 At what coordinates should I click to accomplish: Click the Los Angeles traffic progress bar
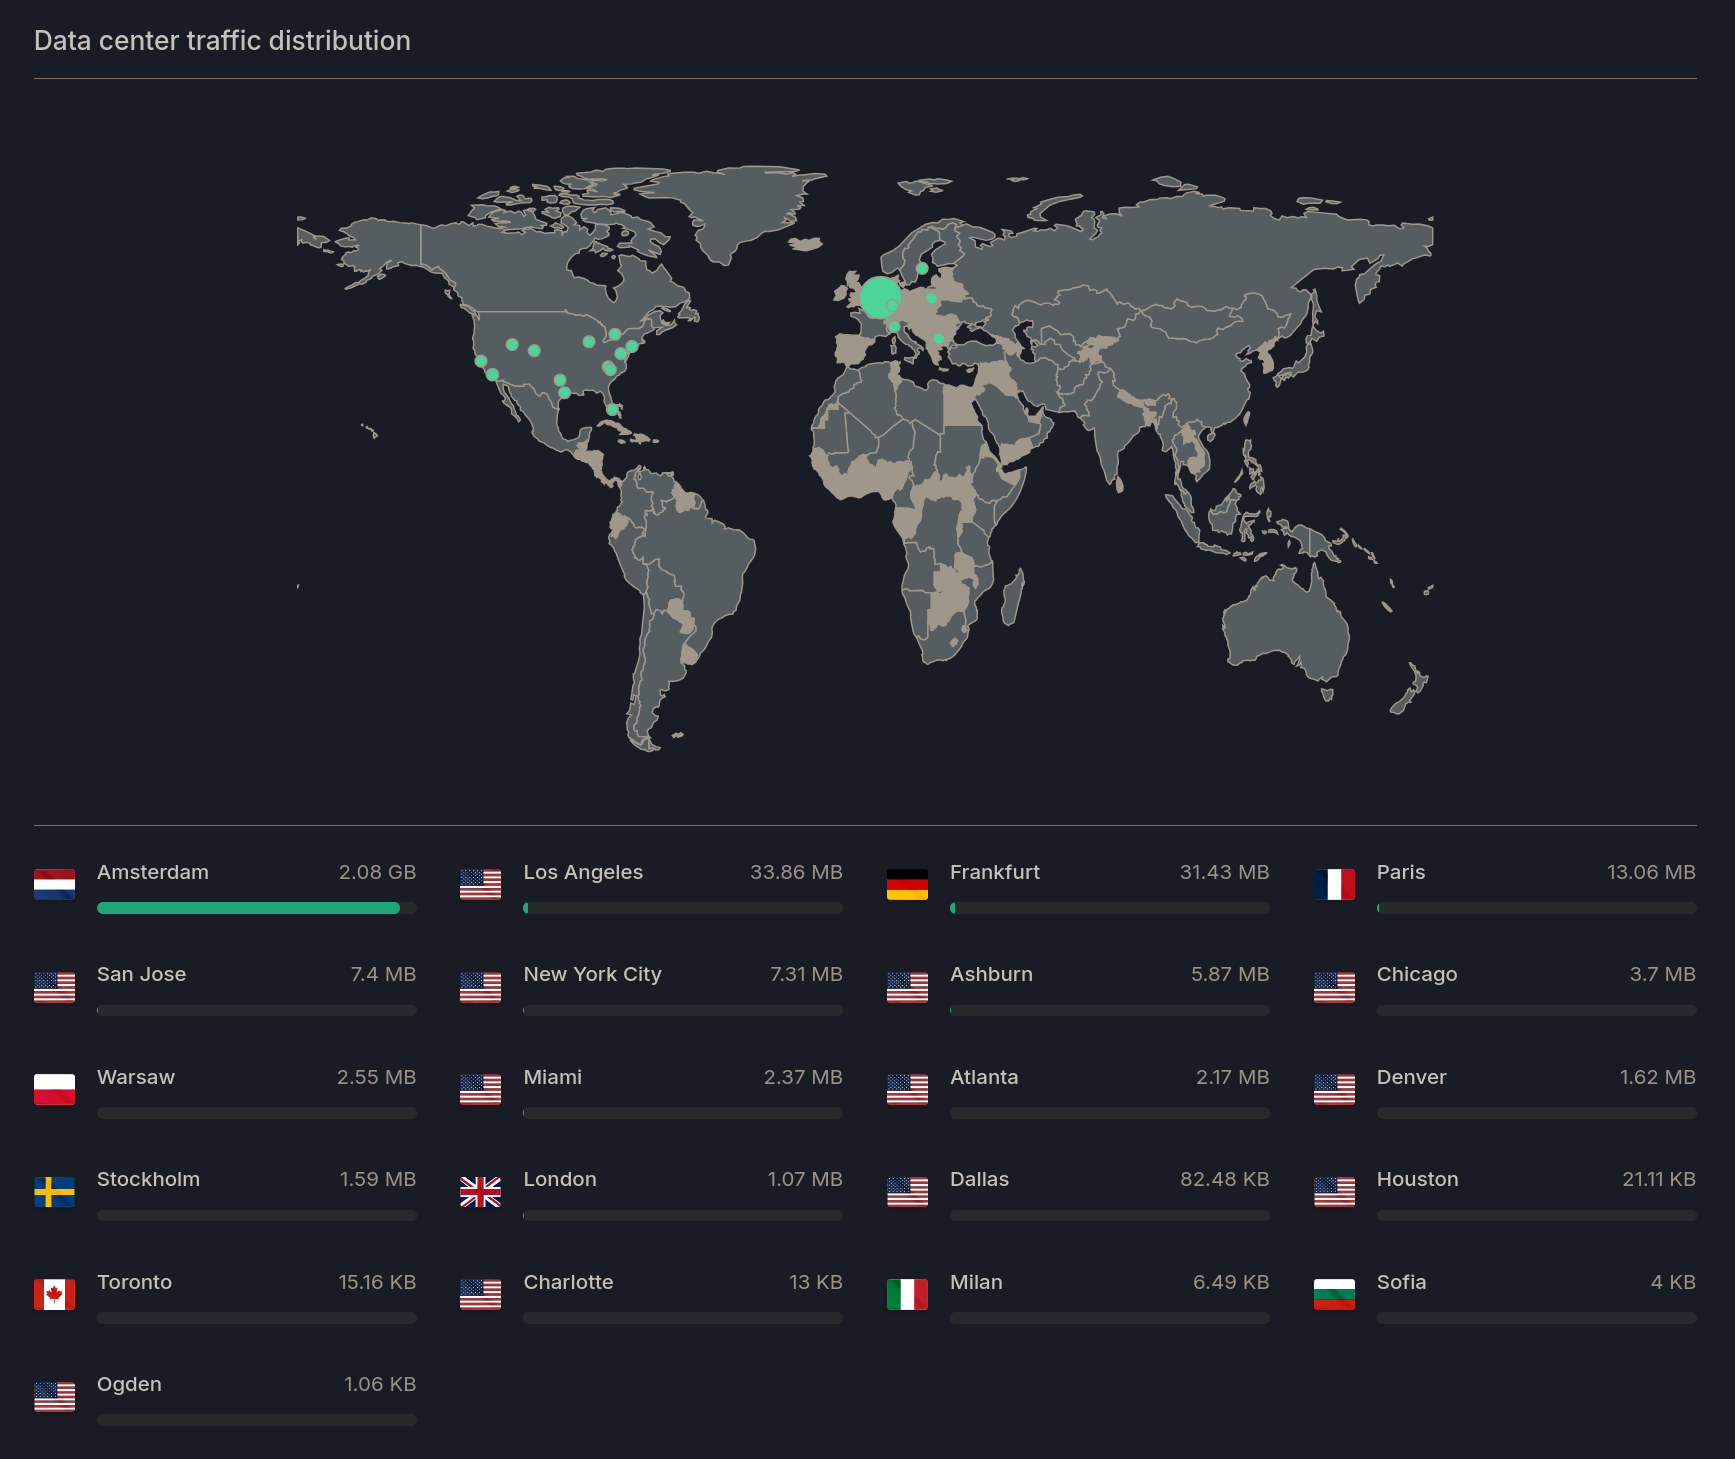(683, 908)
